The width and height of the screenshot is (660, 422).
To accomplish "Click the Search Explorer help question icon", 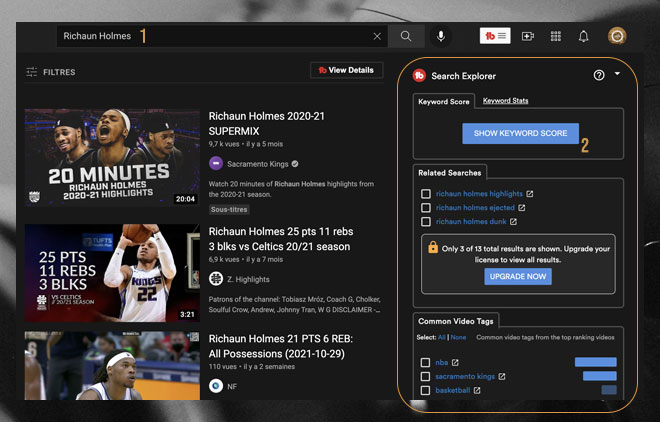I will pos(599,75).
